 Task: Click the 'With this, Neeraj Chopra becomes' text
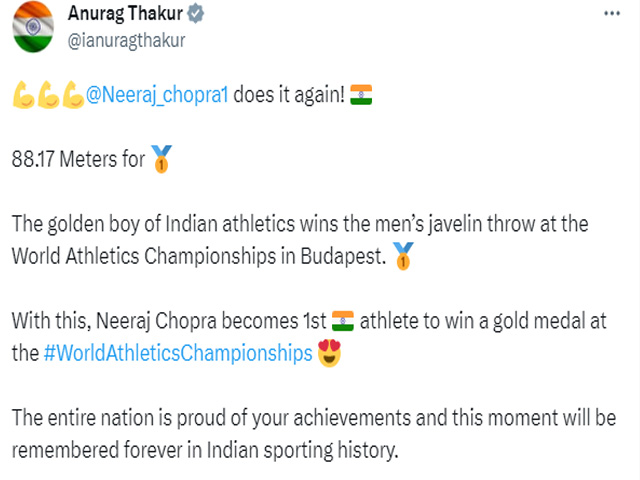(x=169, y=321)
